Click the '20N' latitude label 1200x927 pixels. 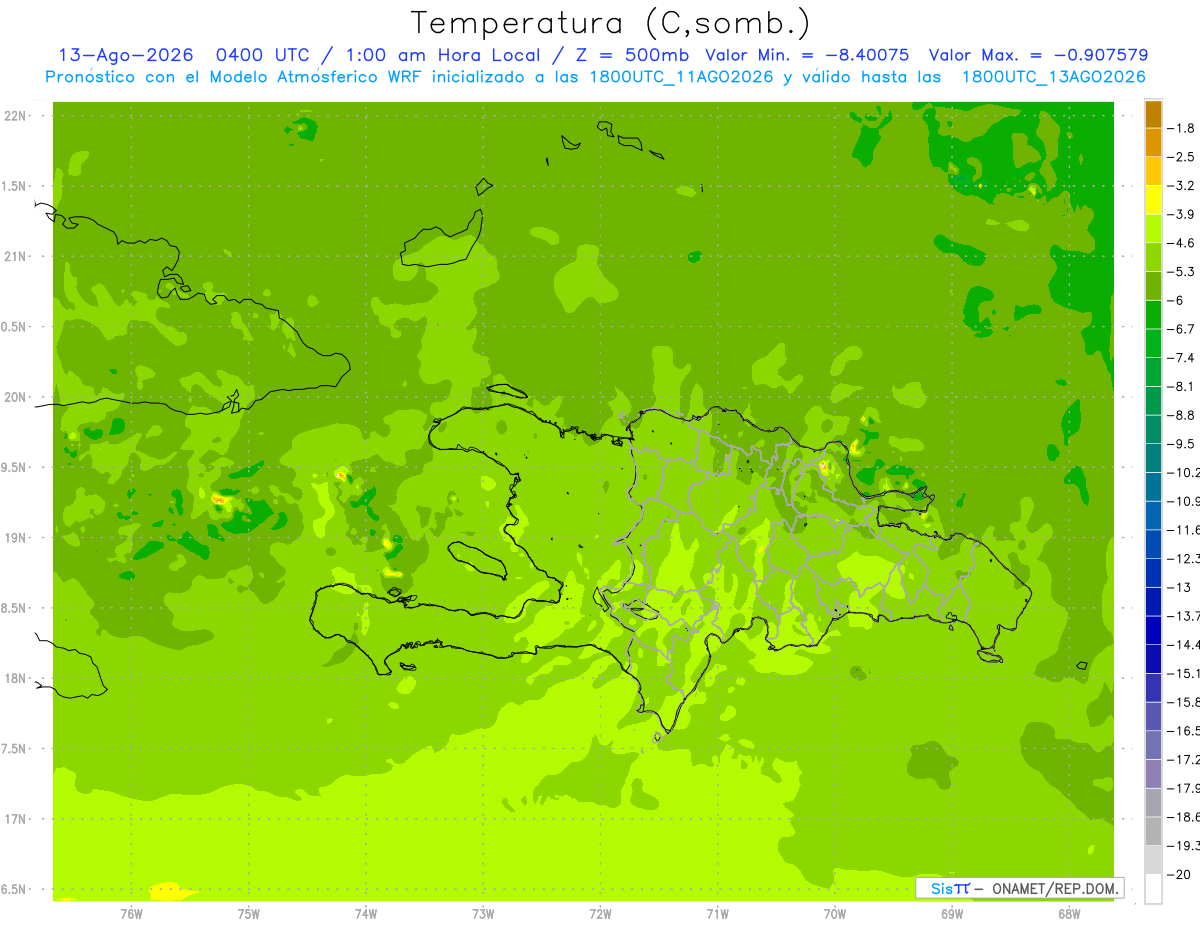(17, 397)
